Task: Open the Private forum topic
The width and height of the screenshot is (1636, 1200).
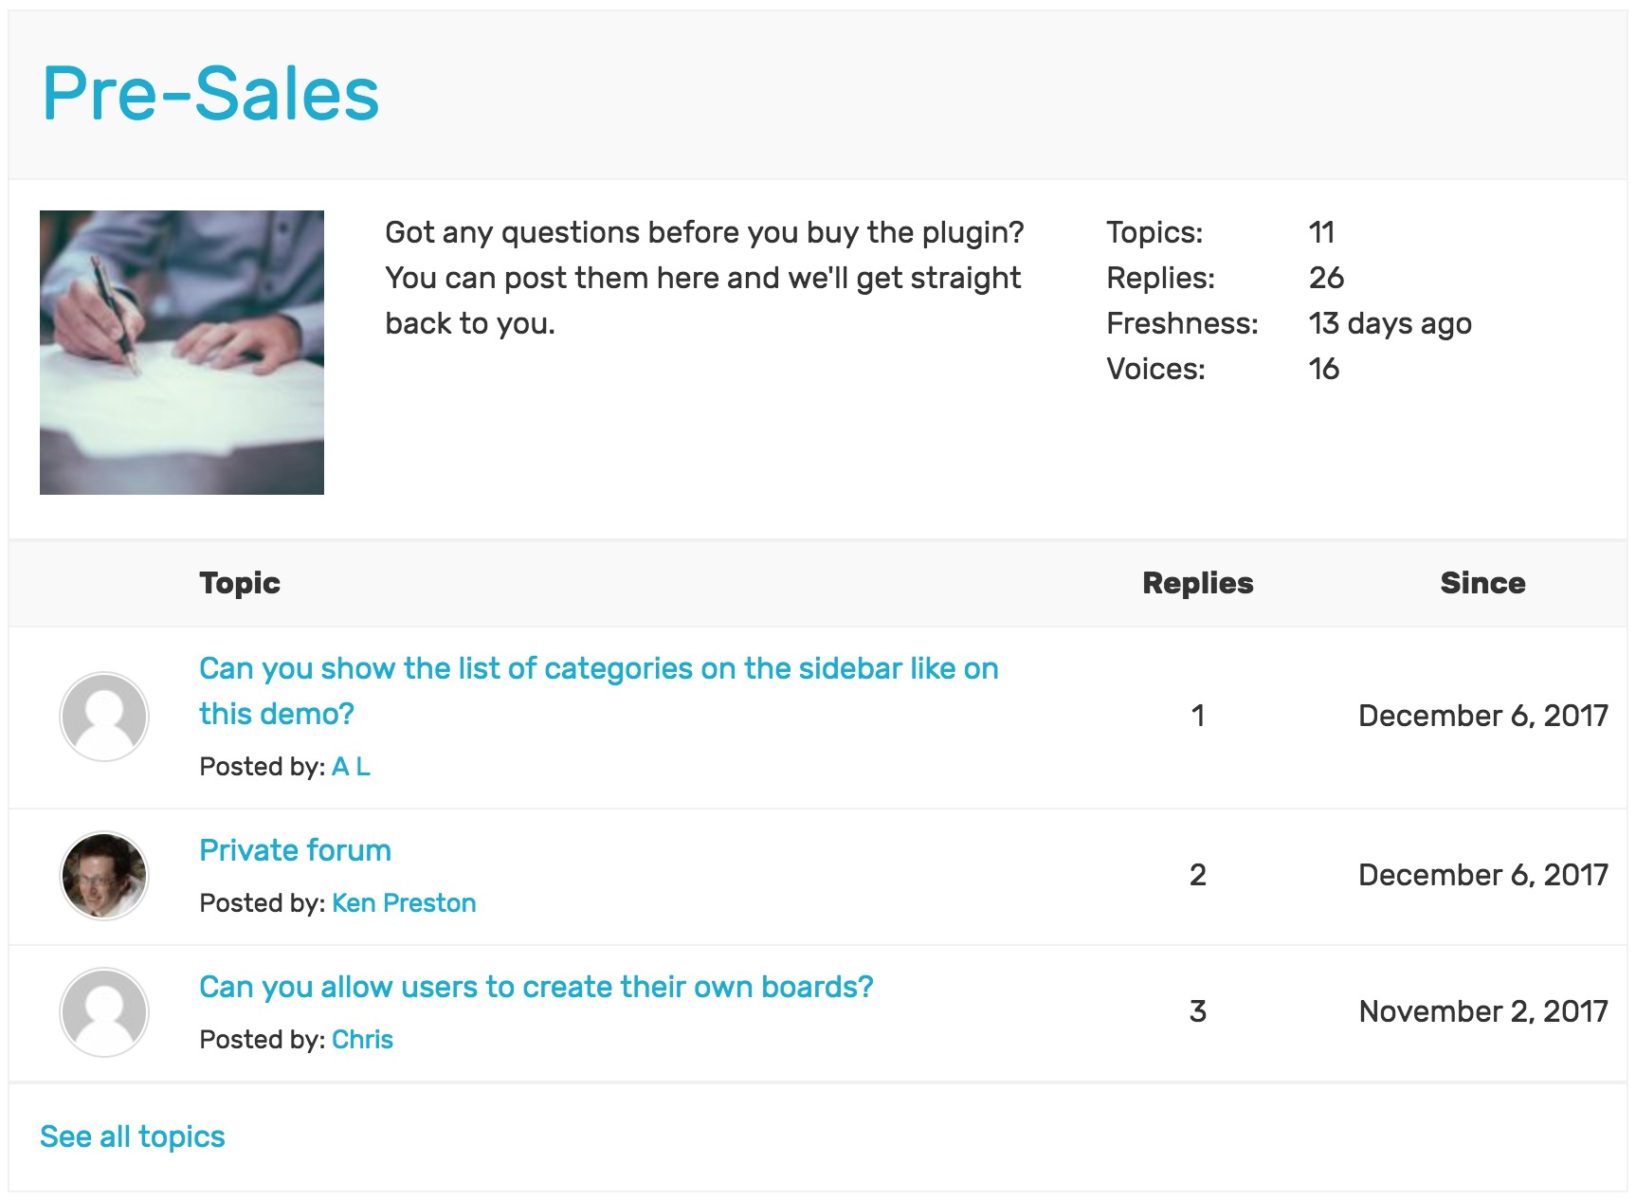Action: (x=295, y=850)
